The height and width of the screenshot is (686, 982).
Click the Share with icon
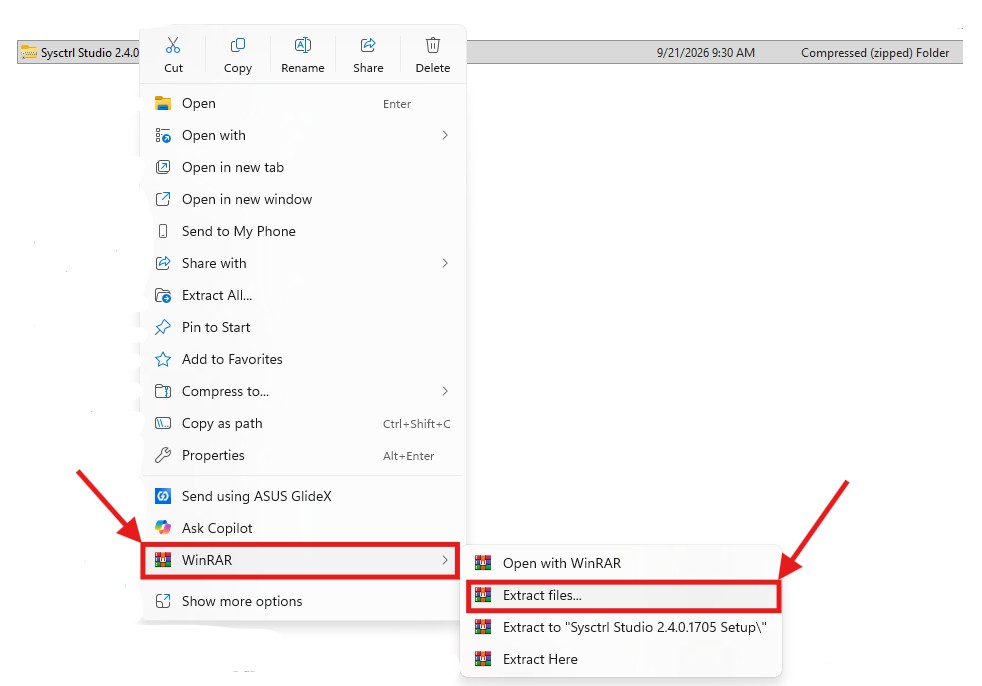coord(163,263)
